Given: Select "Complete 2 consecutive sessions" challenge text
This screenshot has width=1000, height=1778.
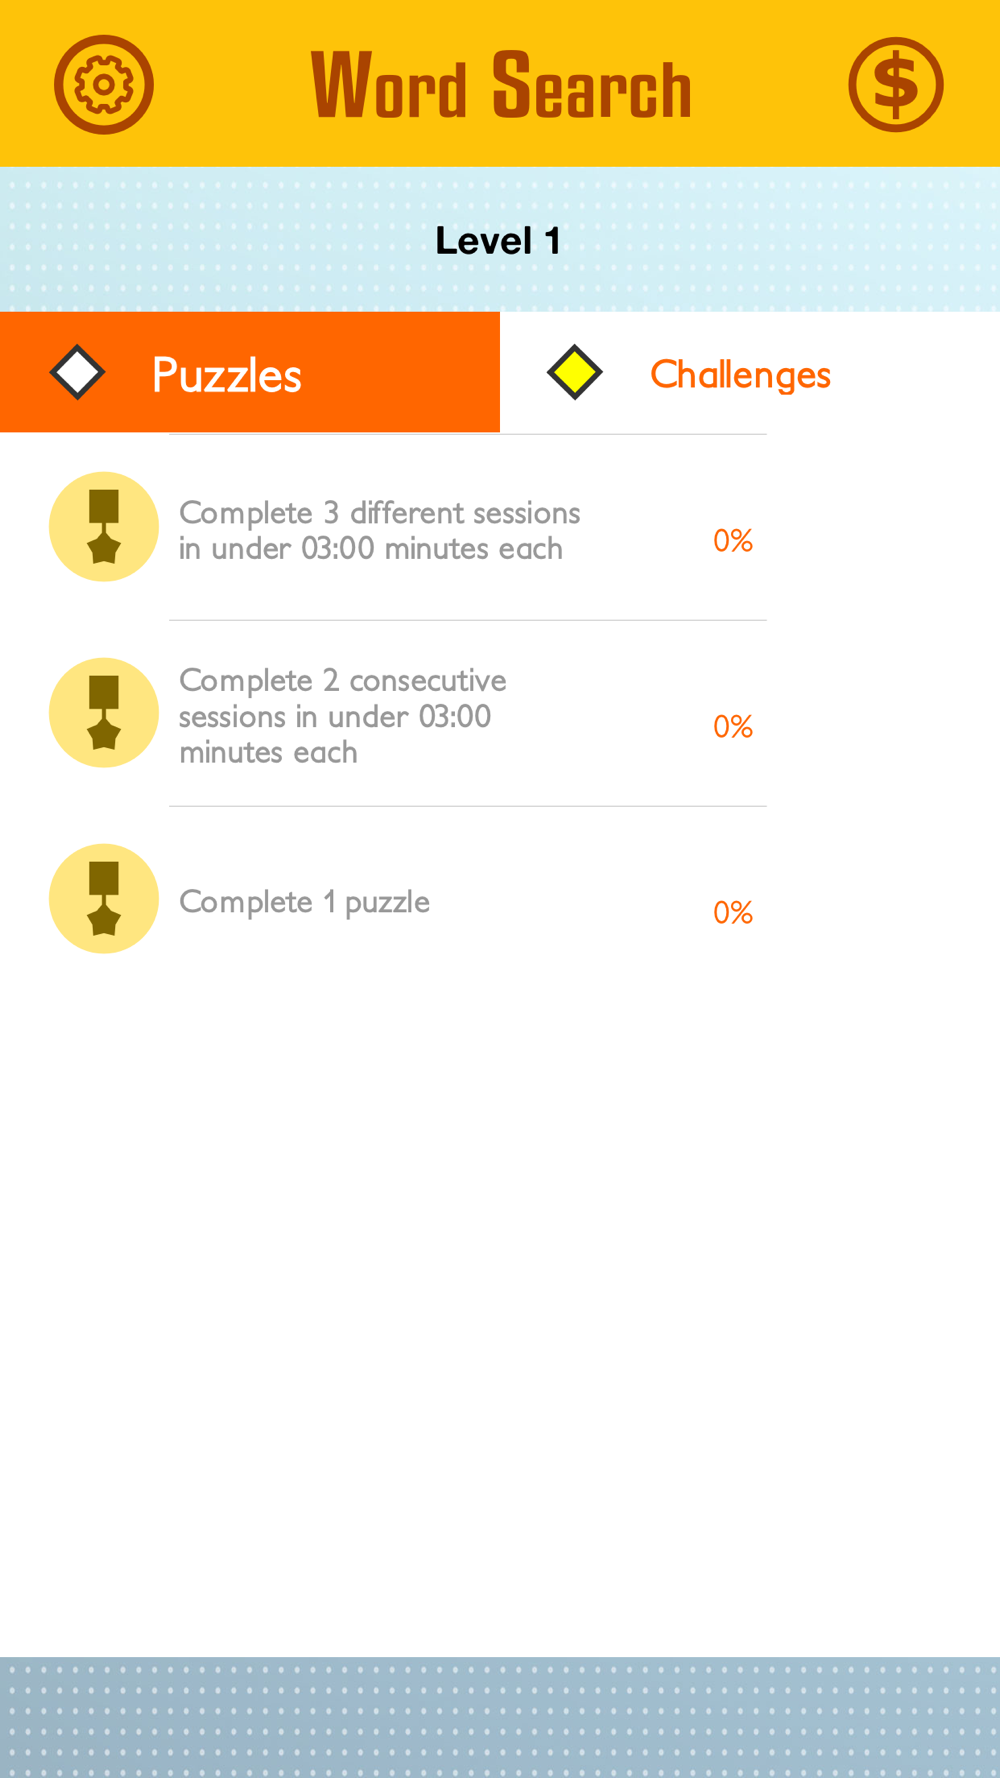Looking at the screenshot, I should 342,716.
